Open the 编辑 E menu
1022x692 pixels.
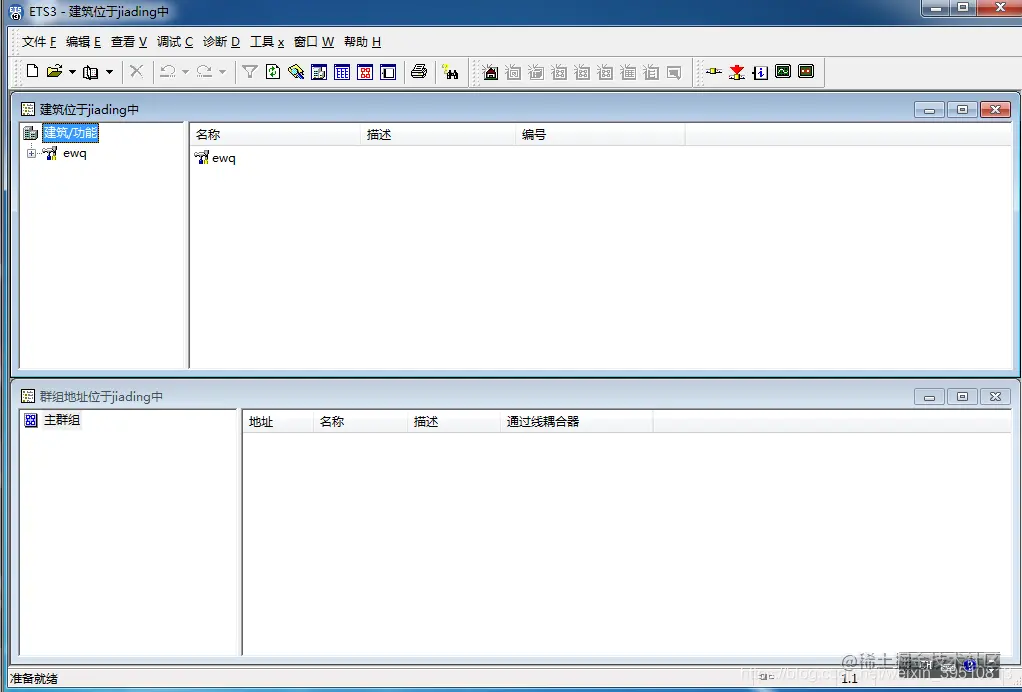click(x=83, y=42)
